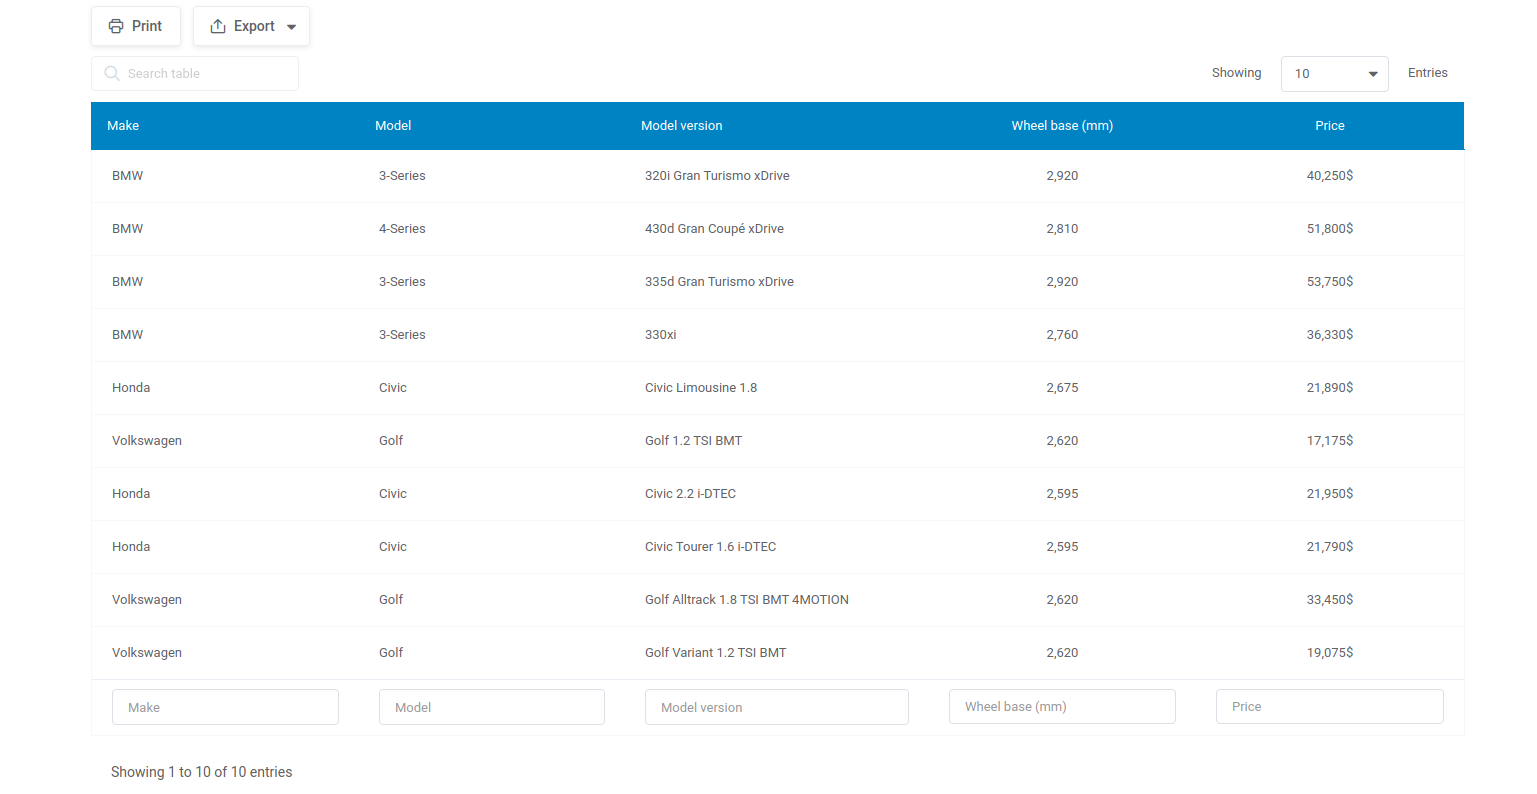Open the Export dropdown menu

[251, 26]
